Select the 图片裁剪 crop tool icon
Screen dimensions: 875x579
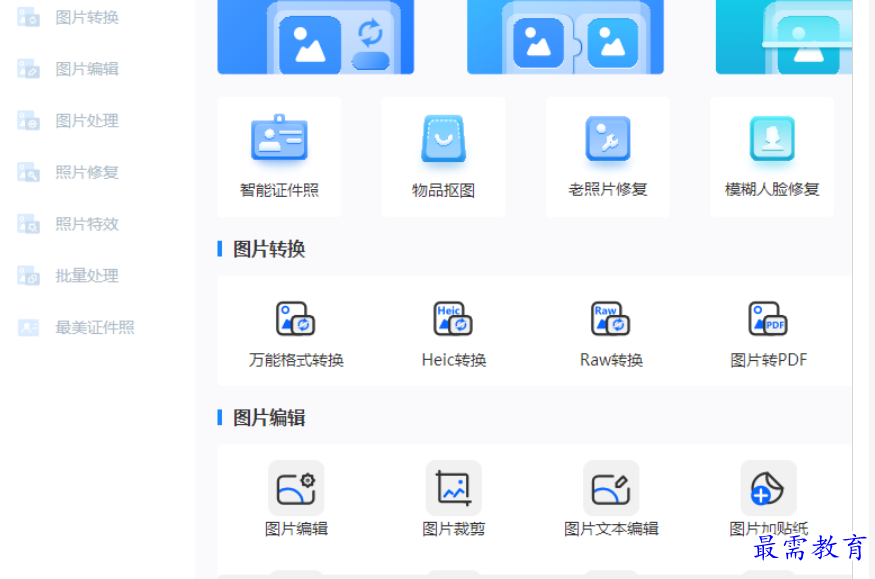[x=453, y=488]
